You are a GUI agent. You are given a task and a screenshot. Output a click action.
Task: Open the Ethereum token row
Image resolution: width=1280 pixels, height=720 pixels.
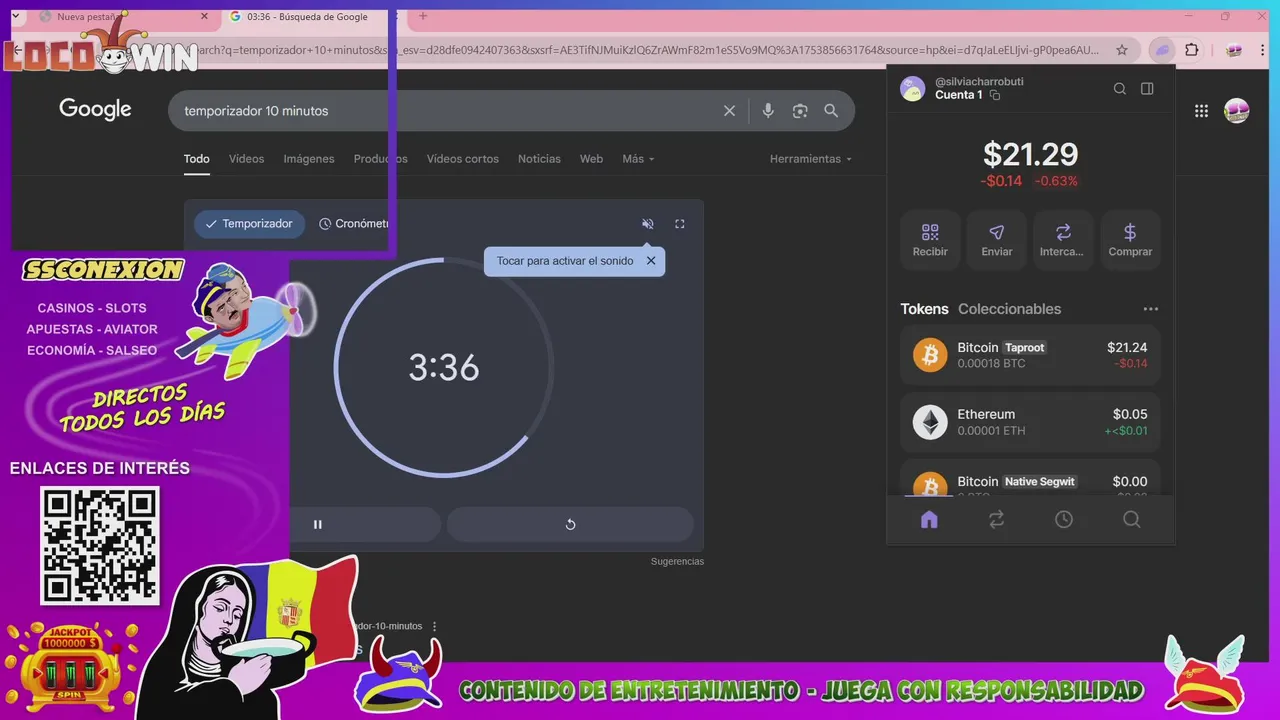[1030, 422]
